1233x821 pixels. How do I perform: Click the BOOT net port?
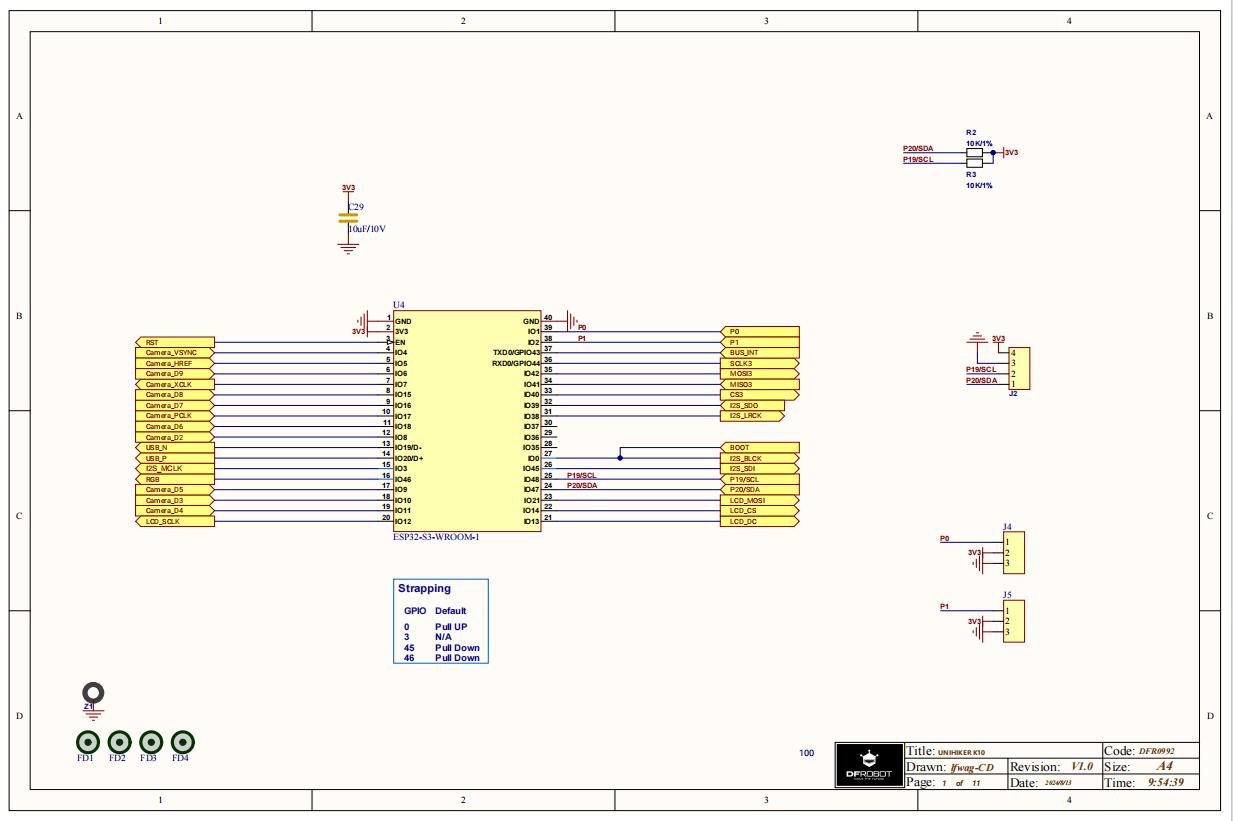tap(759, 448)
